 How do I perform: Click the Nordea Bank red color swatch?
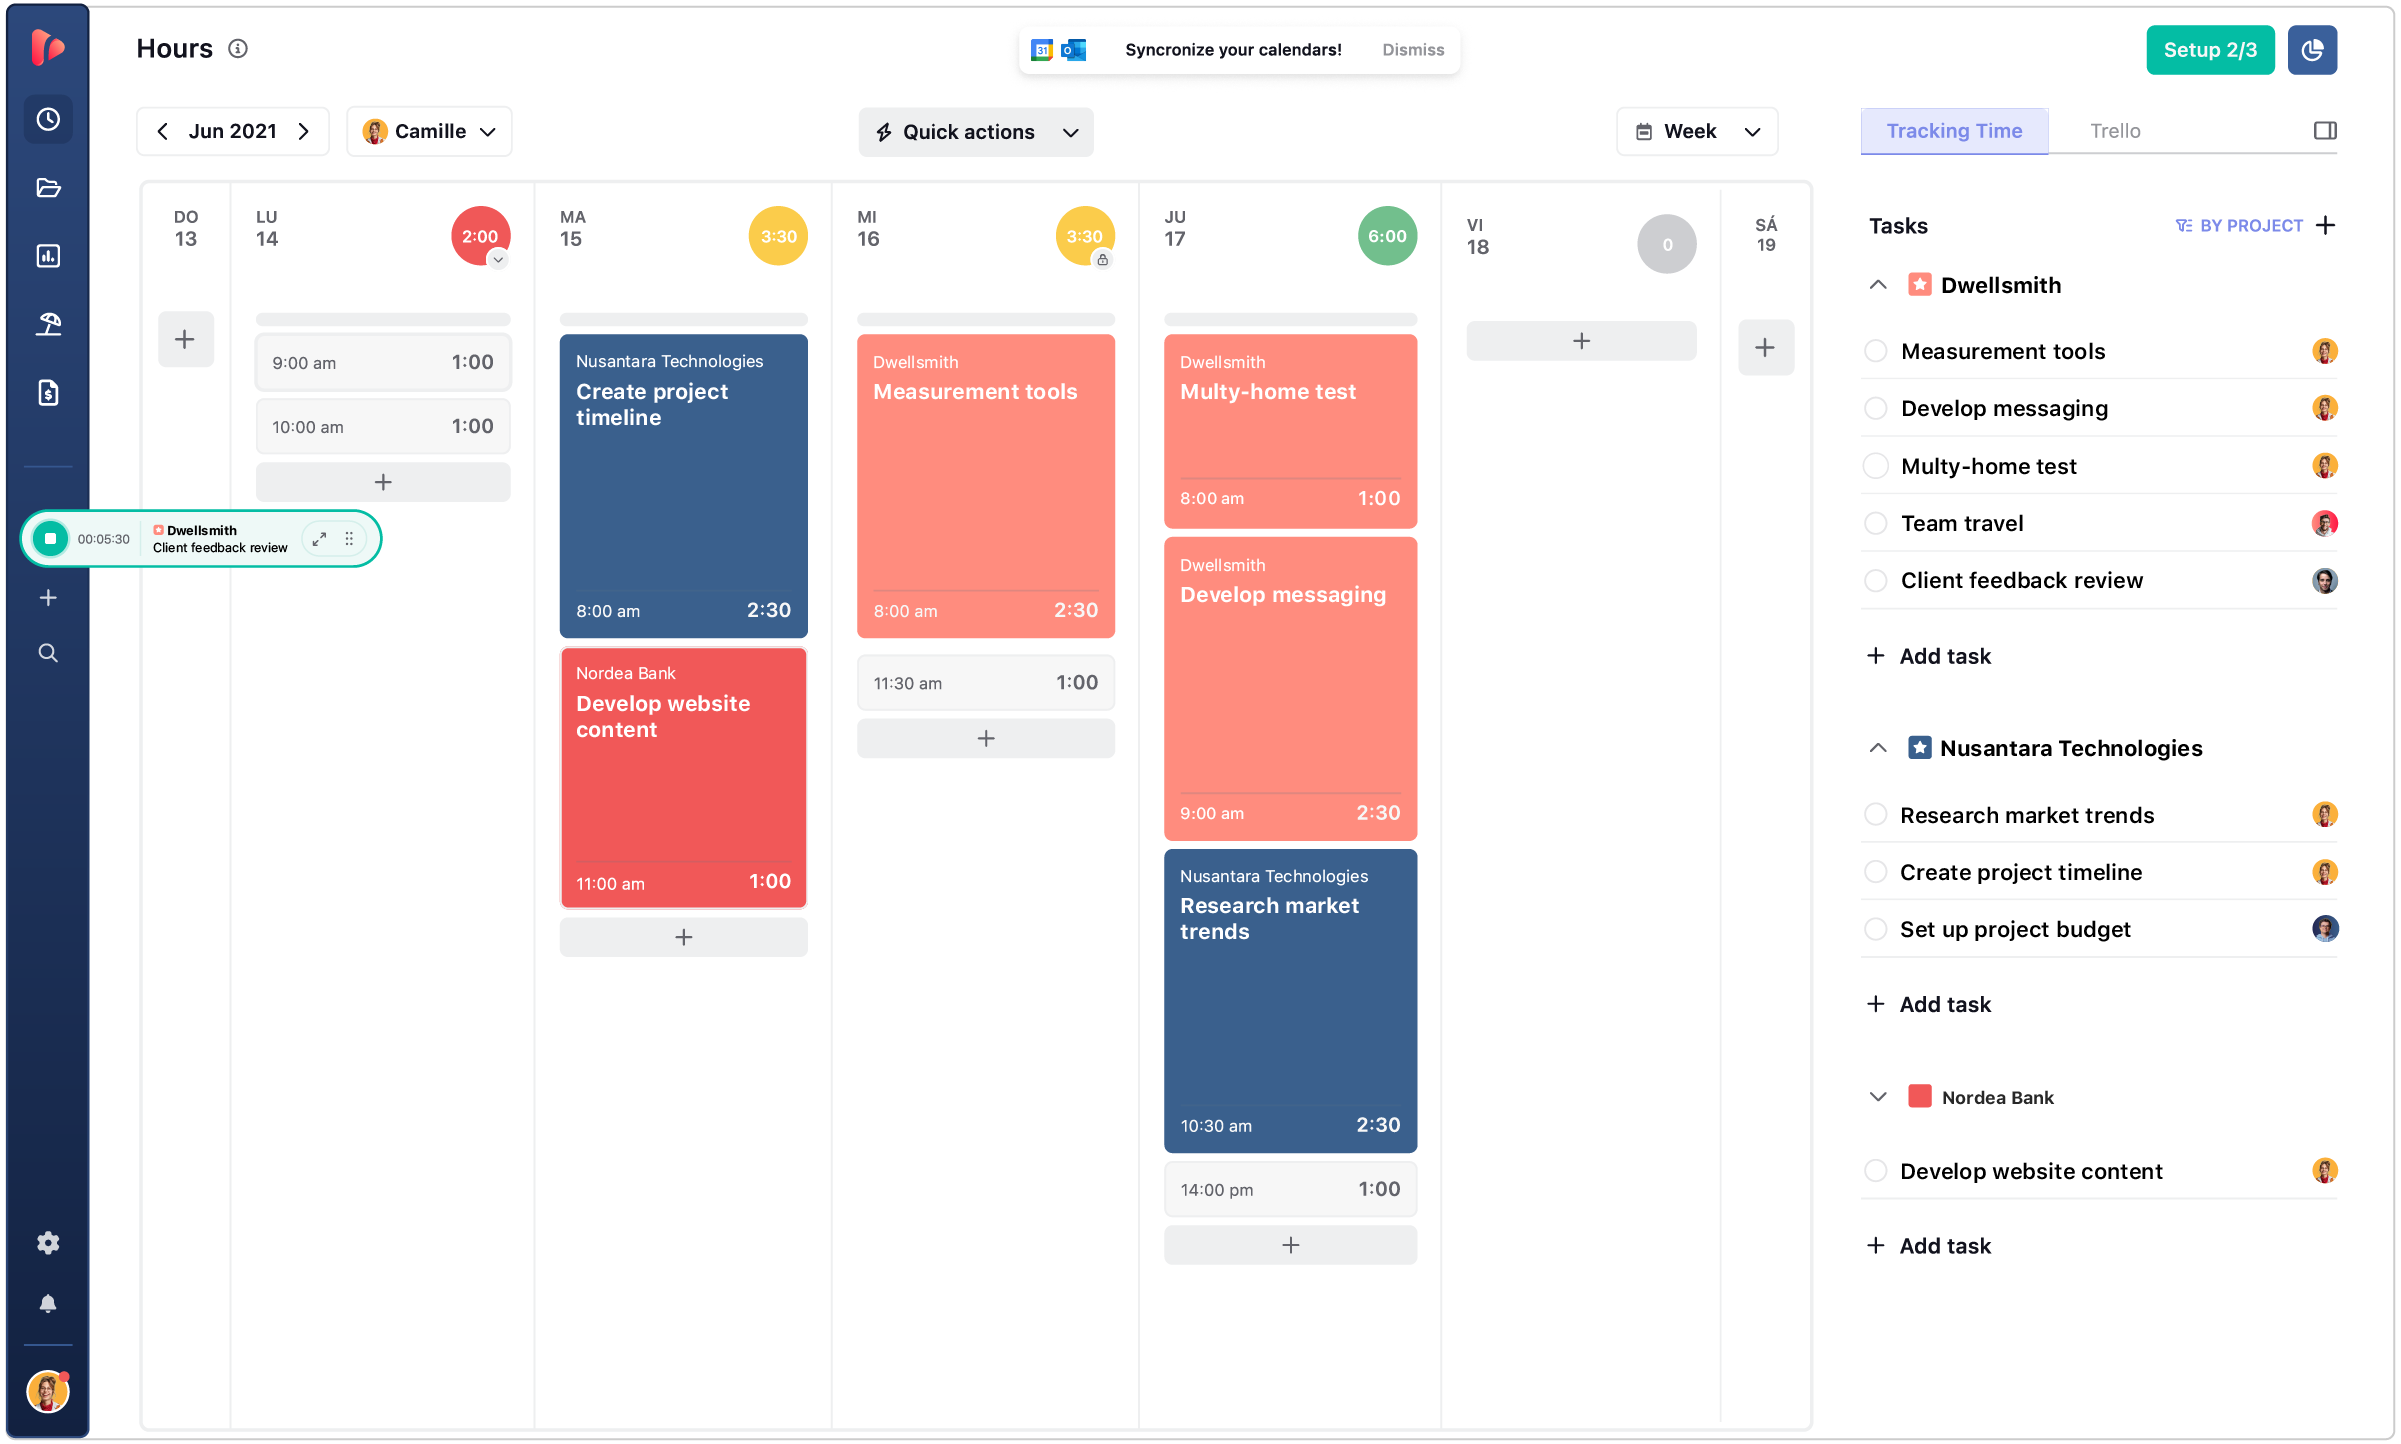click(x=1919, y=1096)
